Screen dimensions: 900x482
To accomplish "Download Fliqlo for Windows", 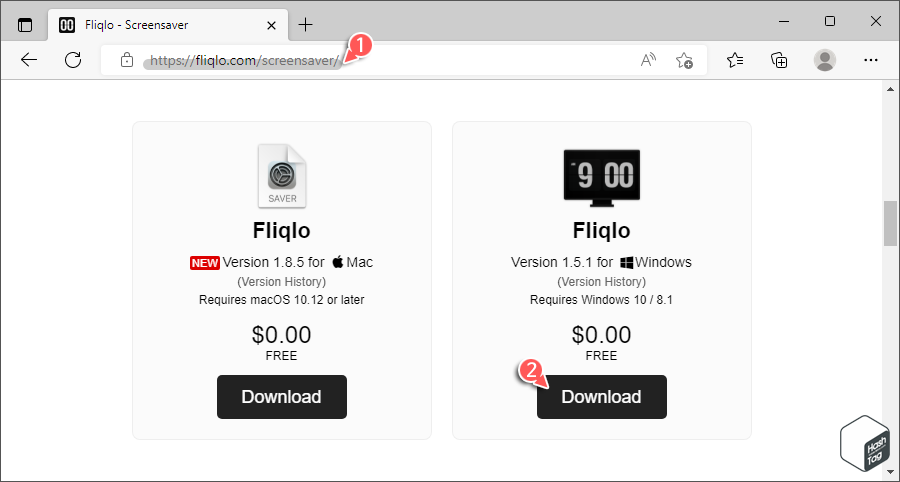I will (x=602, y=397).
